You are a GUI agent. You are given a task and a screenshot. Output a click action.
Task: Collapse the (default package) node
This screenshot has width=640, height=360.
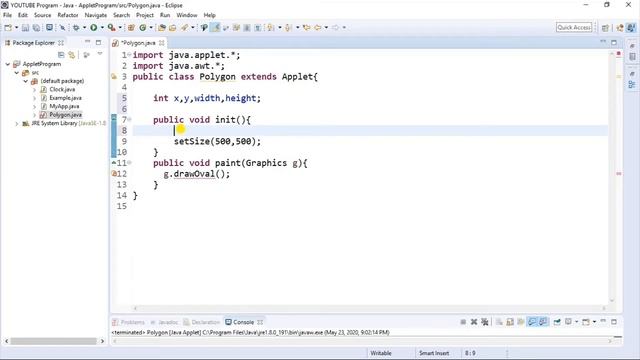[x=26, y=81]
